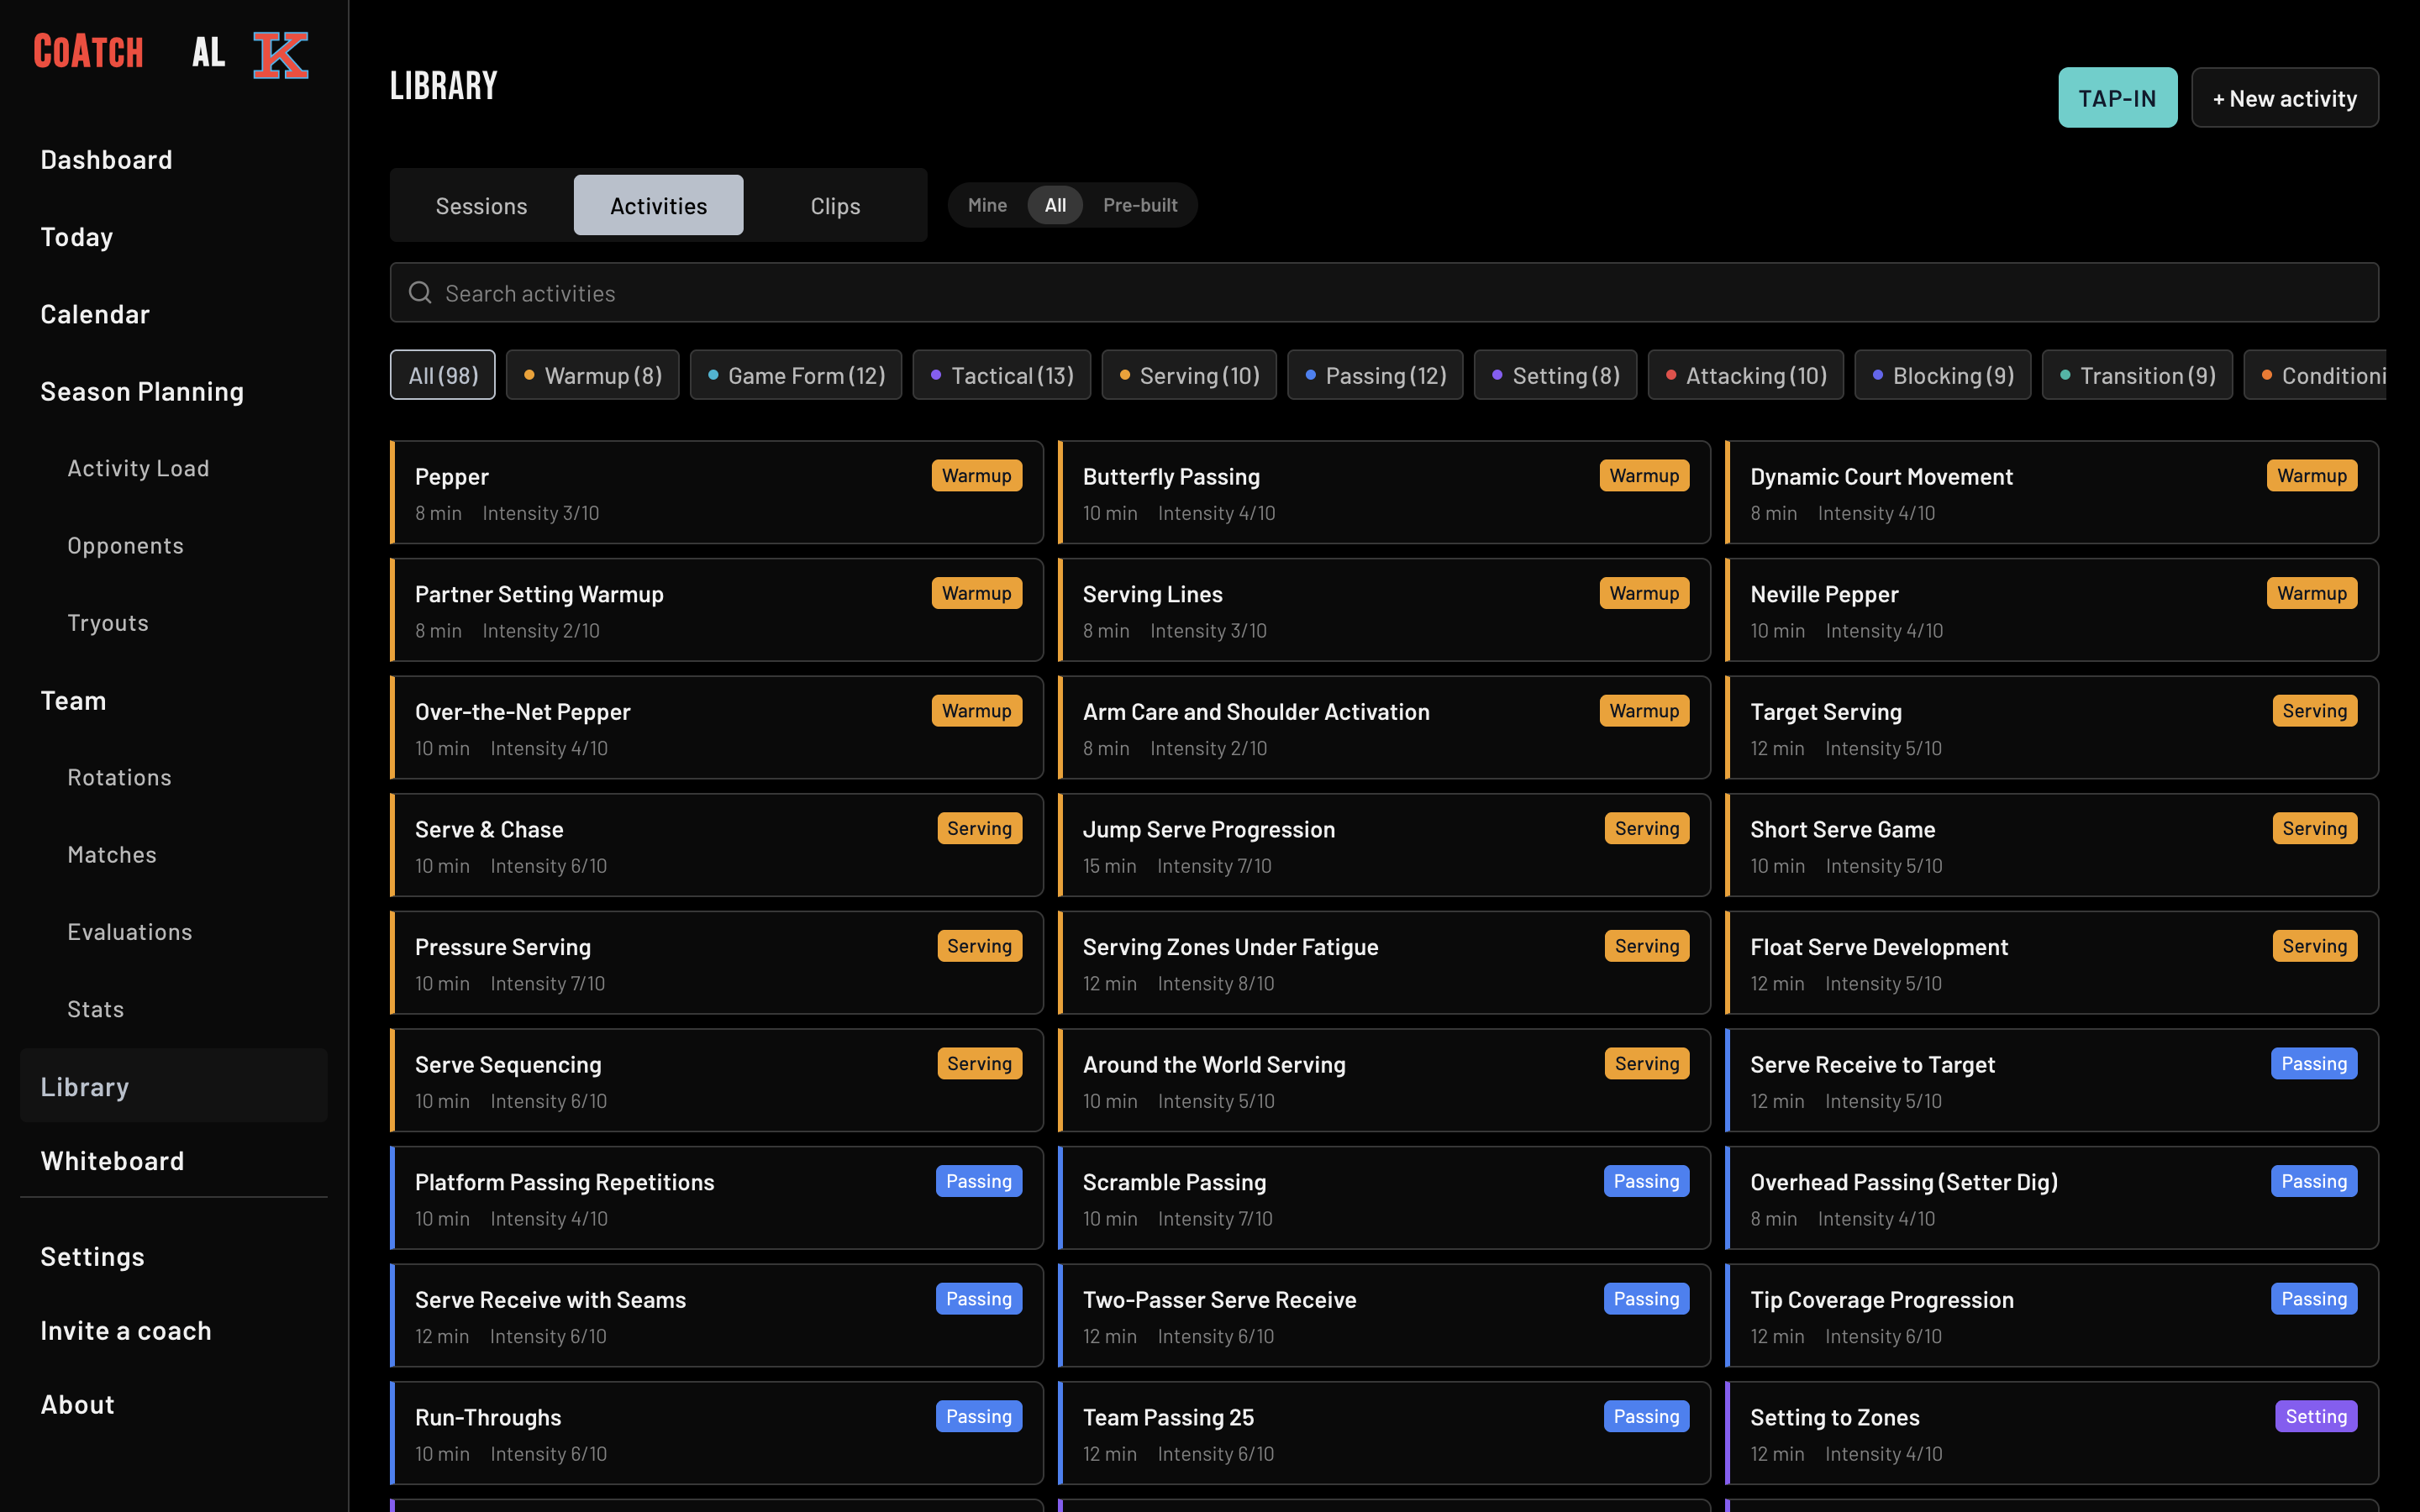Image resolution: width=2420 pixels, height=1512 pixels.
Task: Go to Activity Load page
Action: pos(138,468)
